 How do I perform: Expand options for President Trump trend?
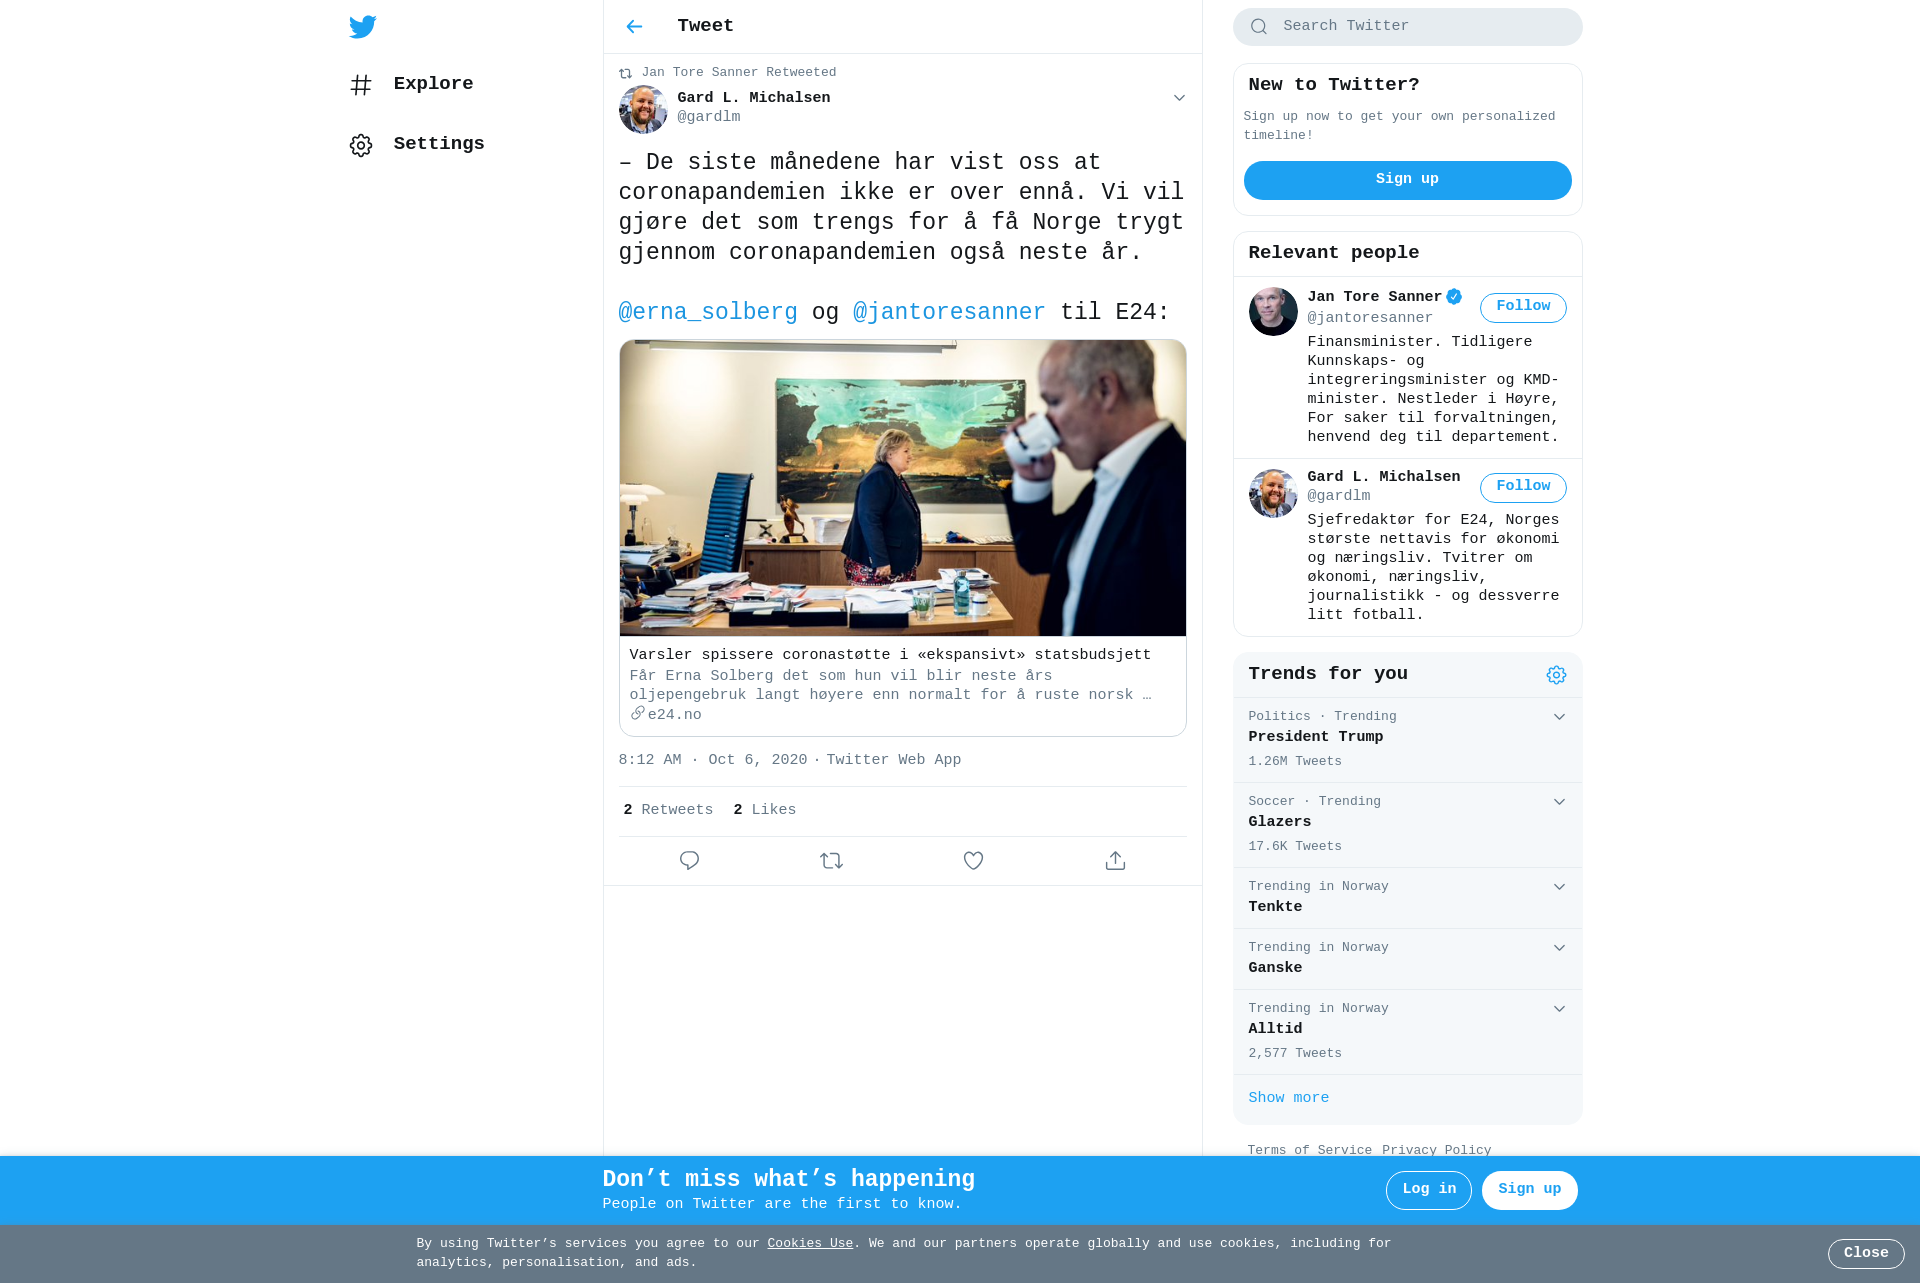pyautogui.click(x=1559, y=717)
